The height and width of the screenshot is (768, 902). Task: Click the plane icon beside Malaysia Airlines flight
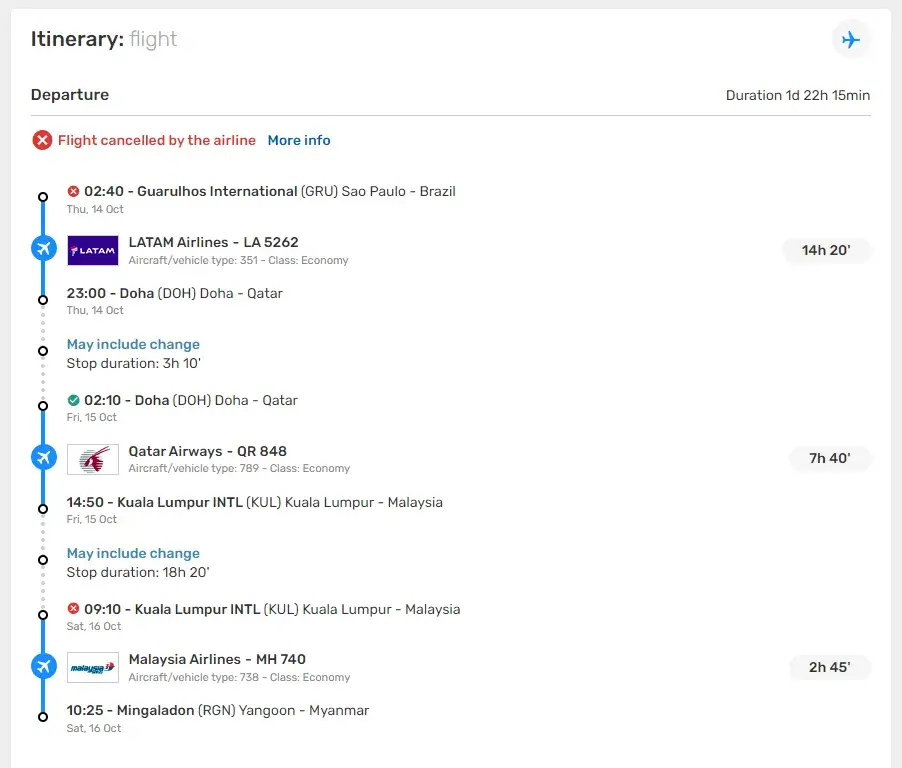click(x=43, y=665)
